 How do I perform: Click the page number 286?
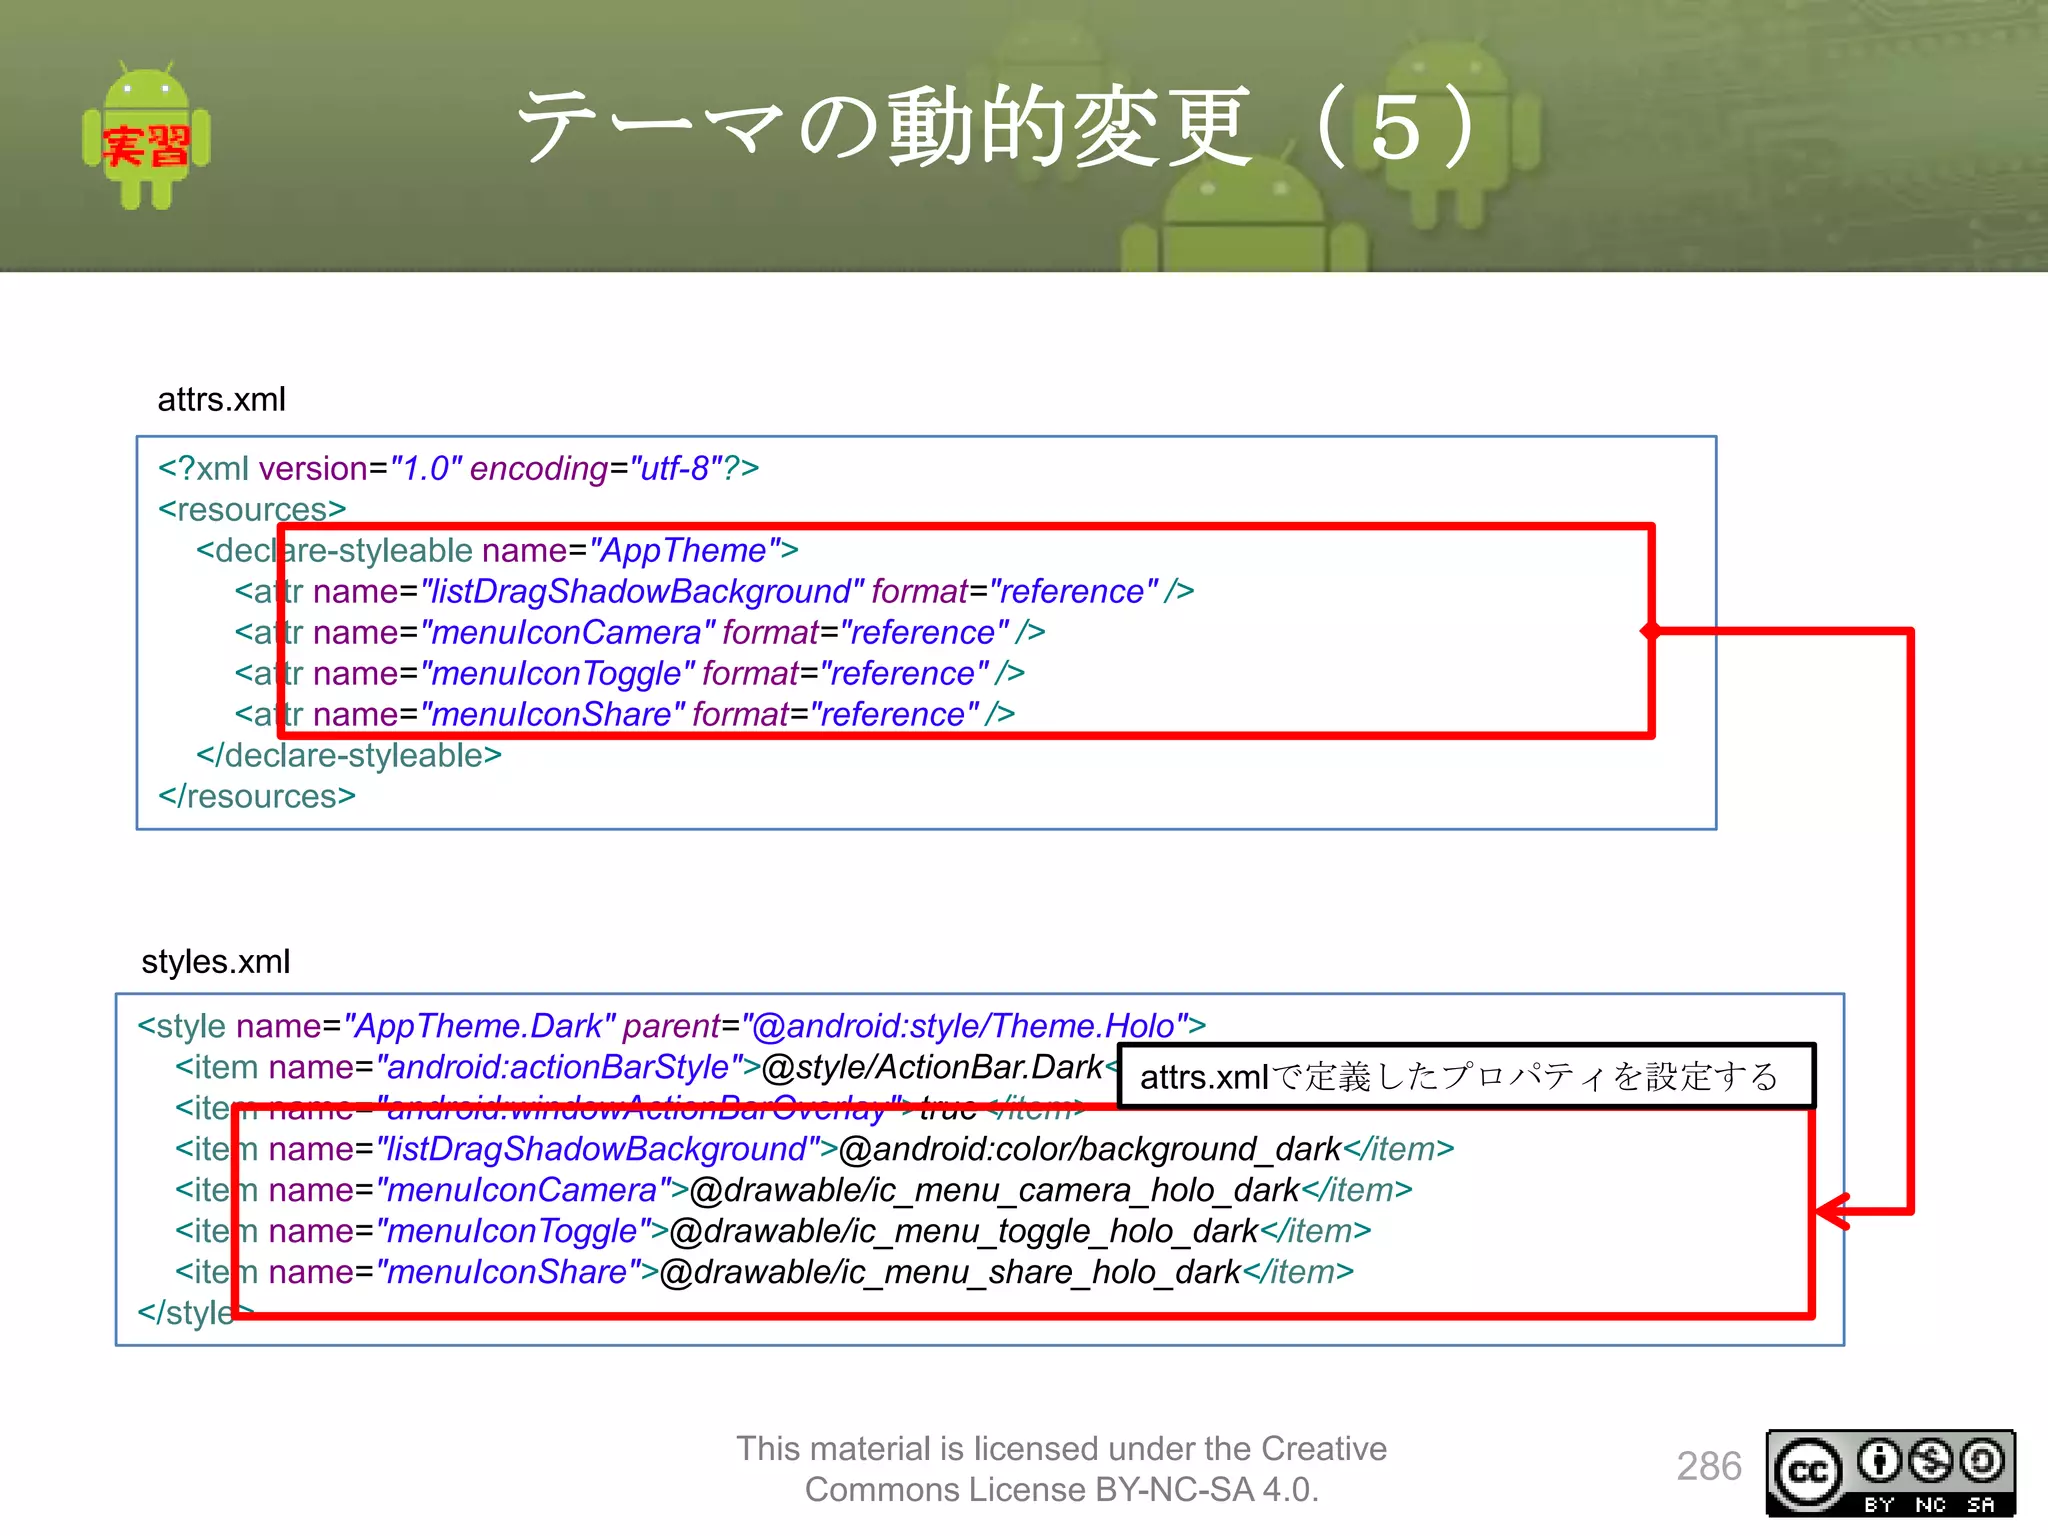[x=1709, y=1466]
